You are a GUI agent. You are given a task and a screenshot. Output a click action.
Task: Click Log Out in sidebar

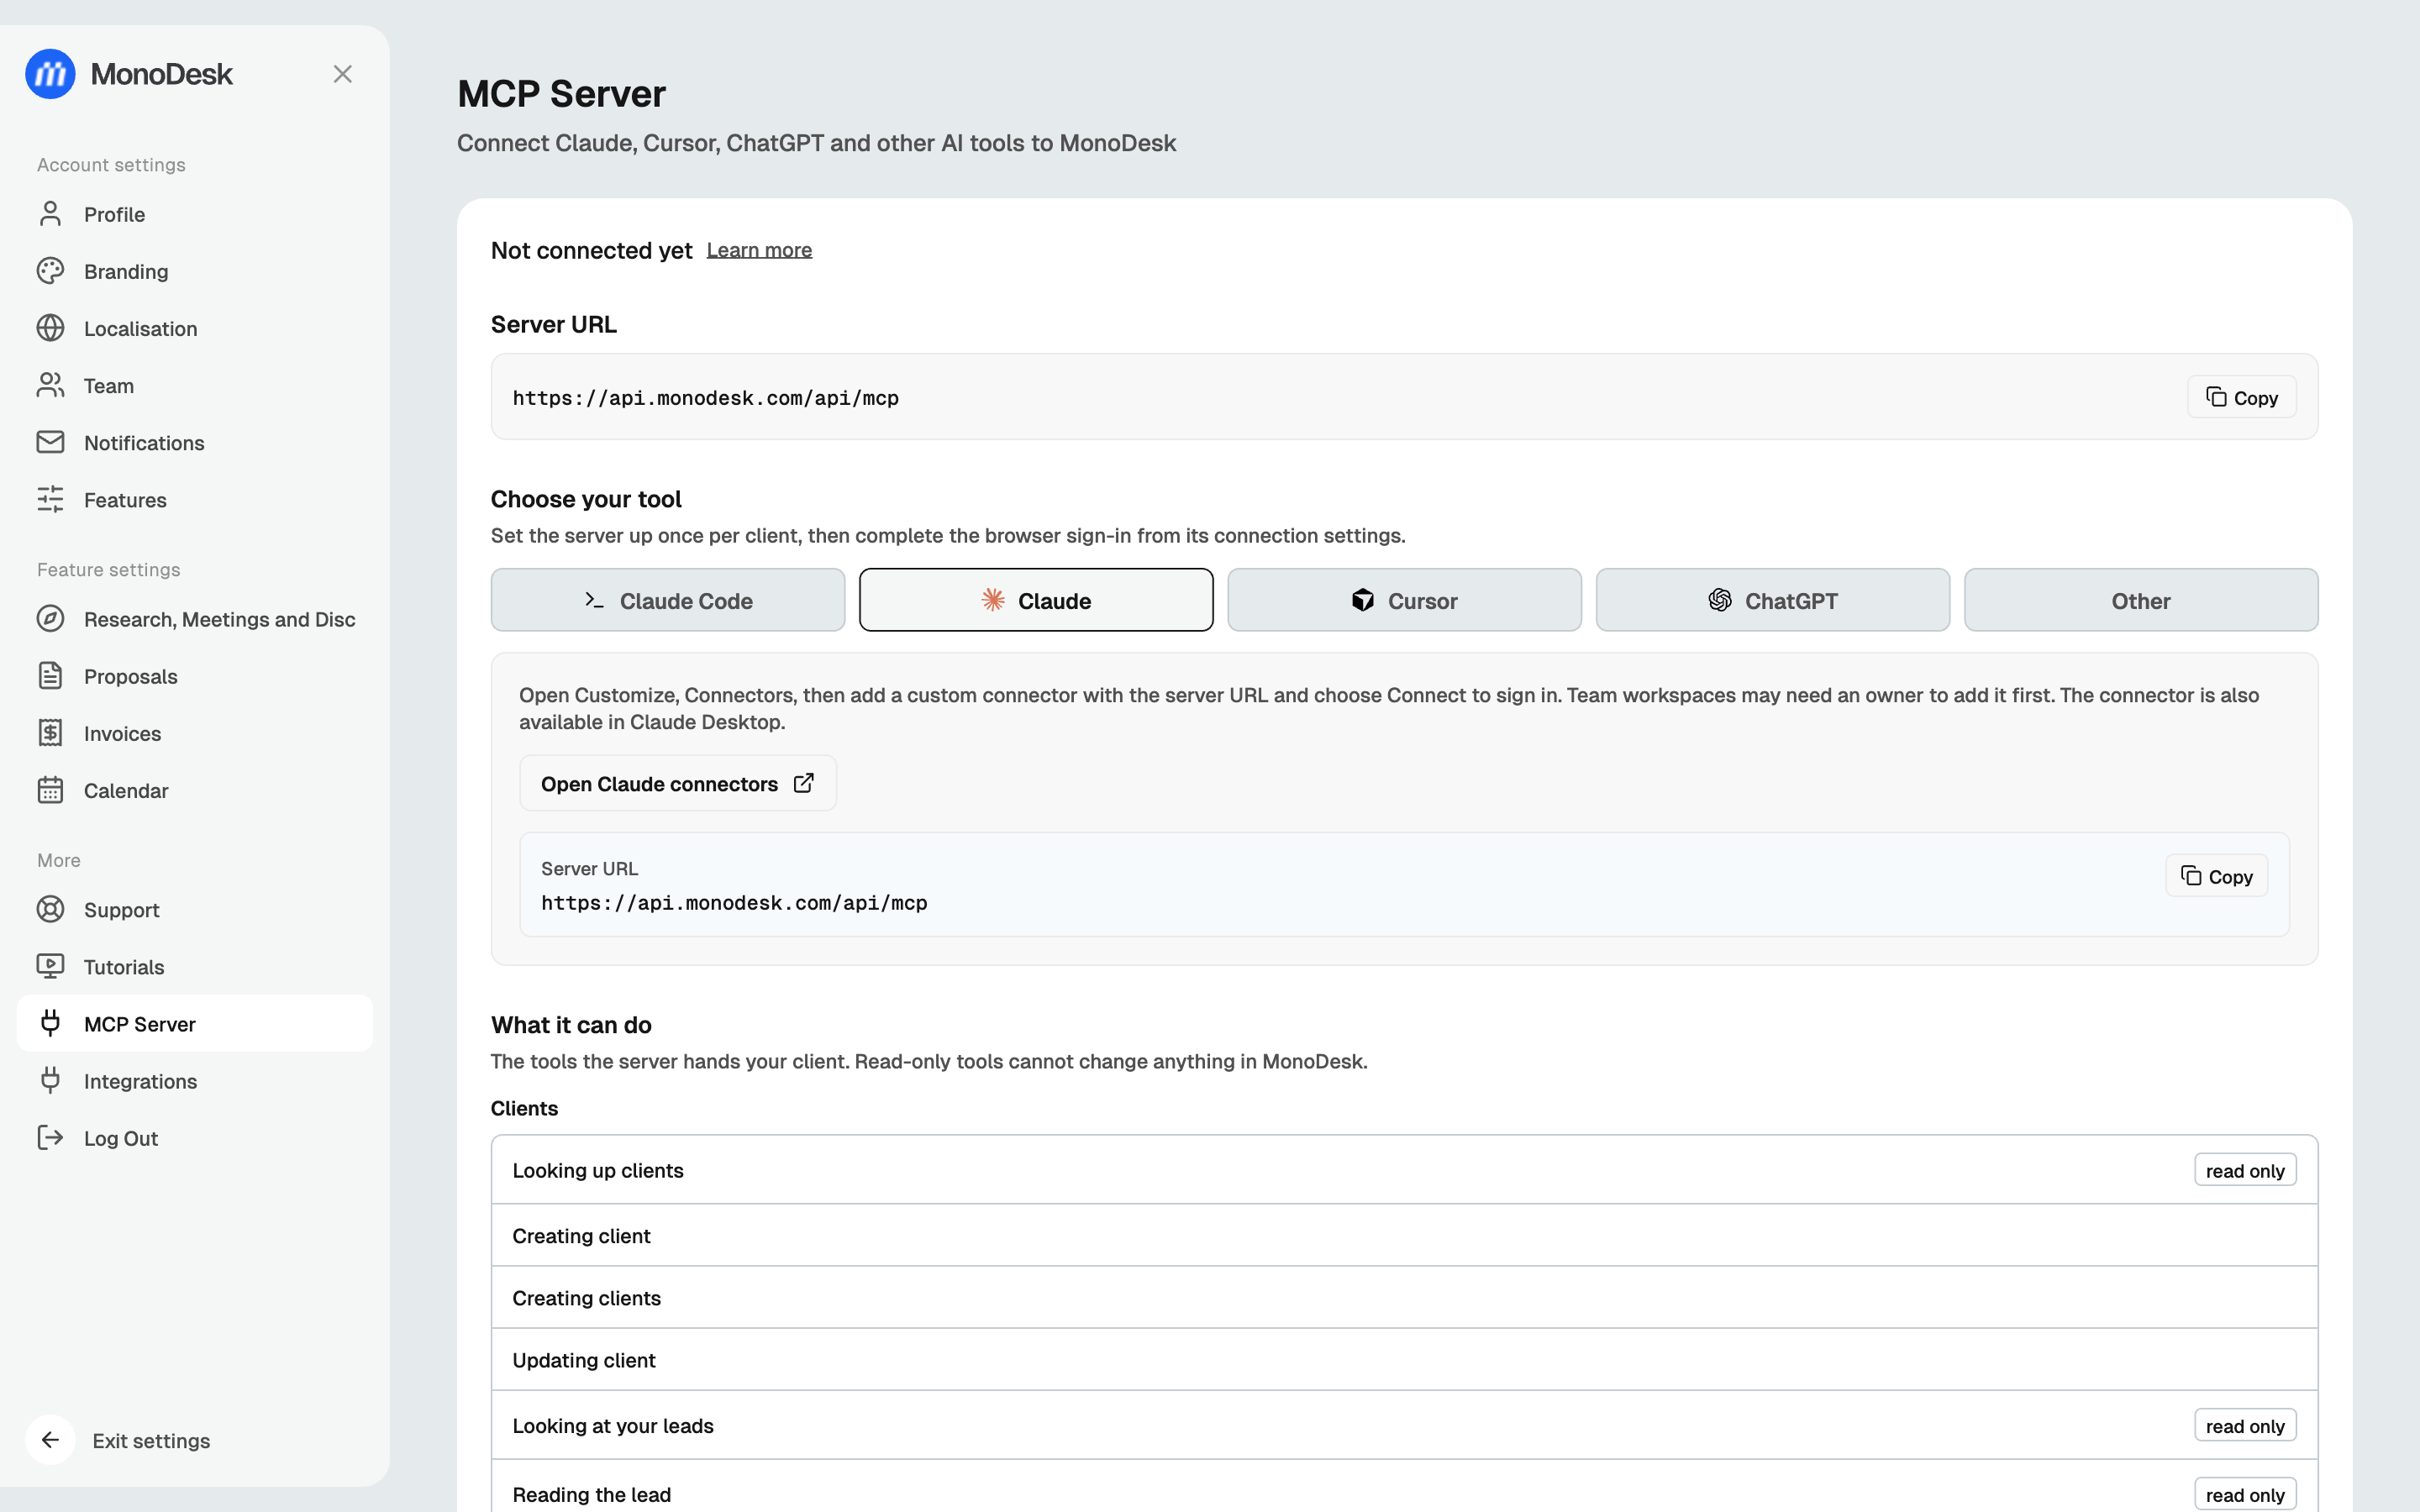click(x=195, y=1137)
